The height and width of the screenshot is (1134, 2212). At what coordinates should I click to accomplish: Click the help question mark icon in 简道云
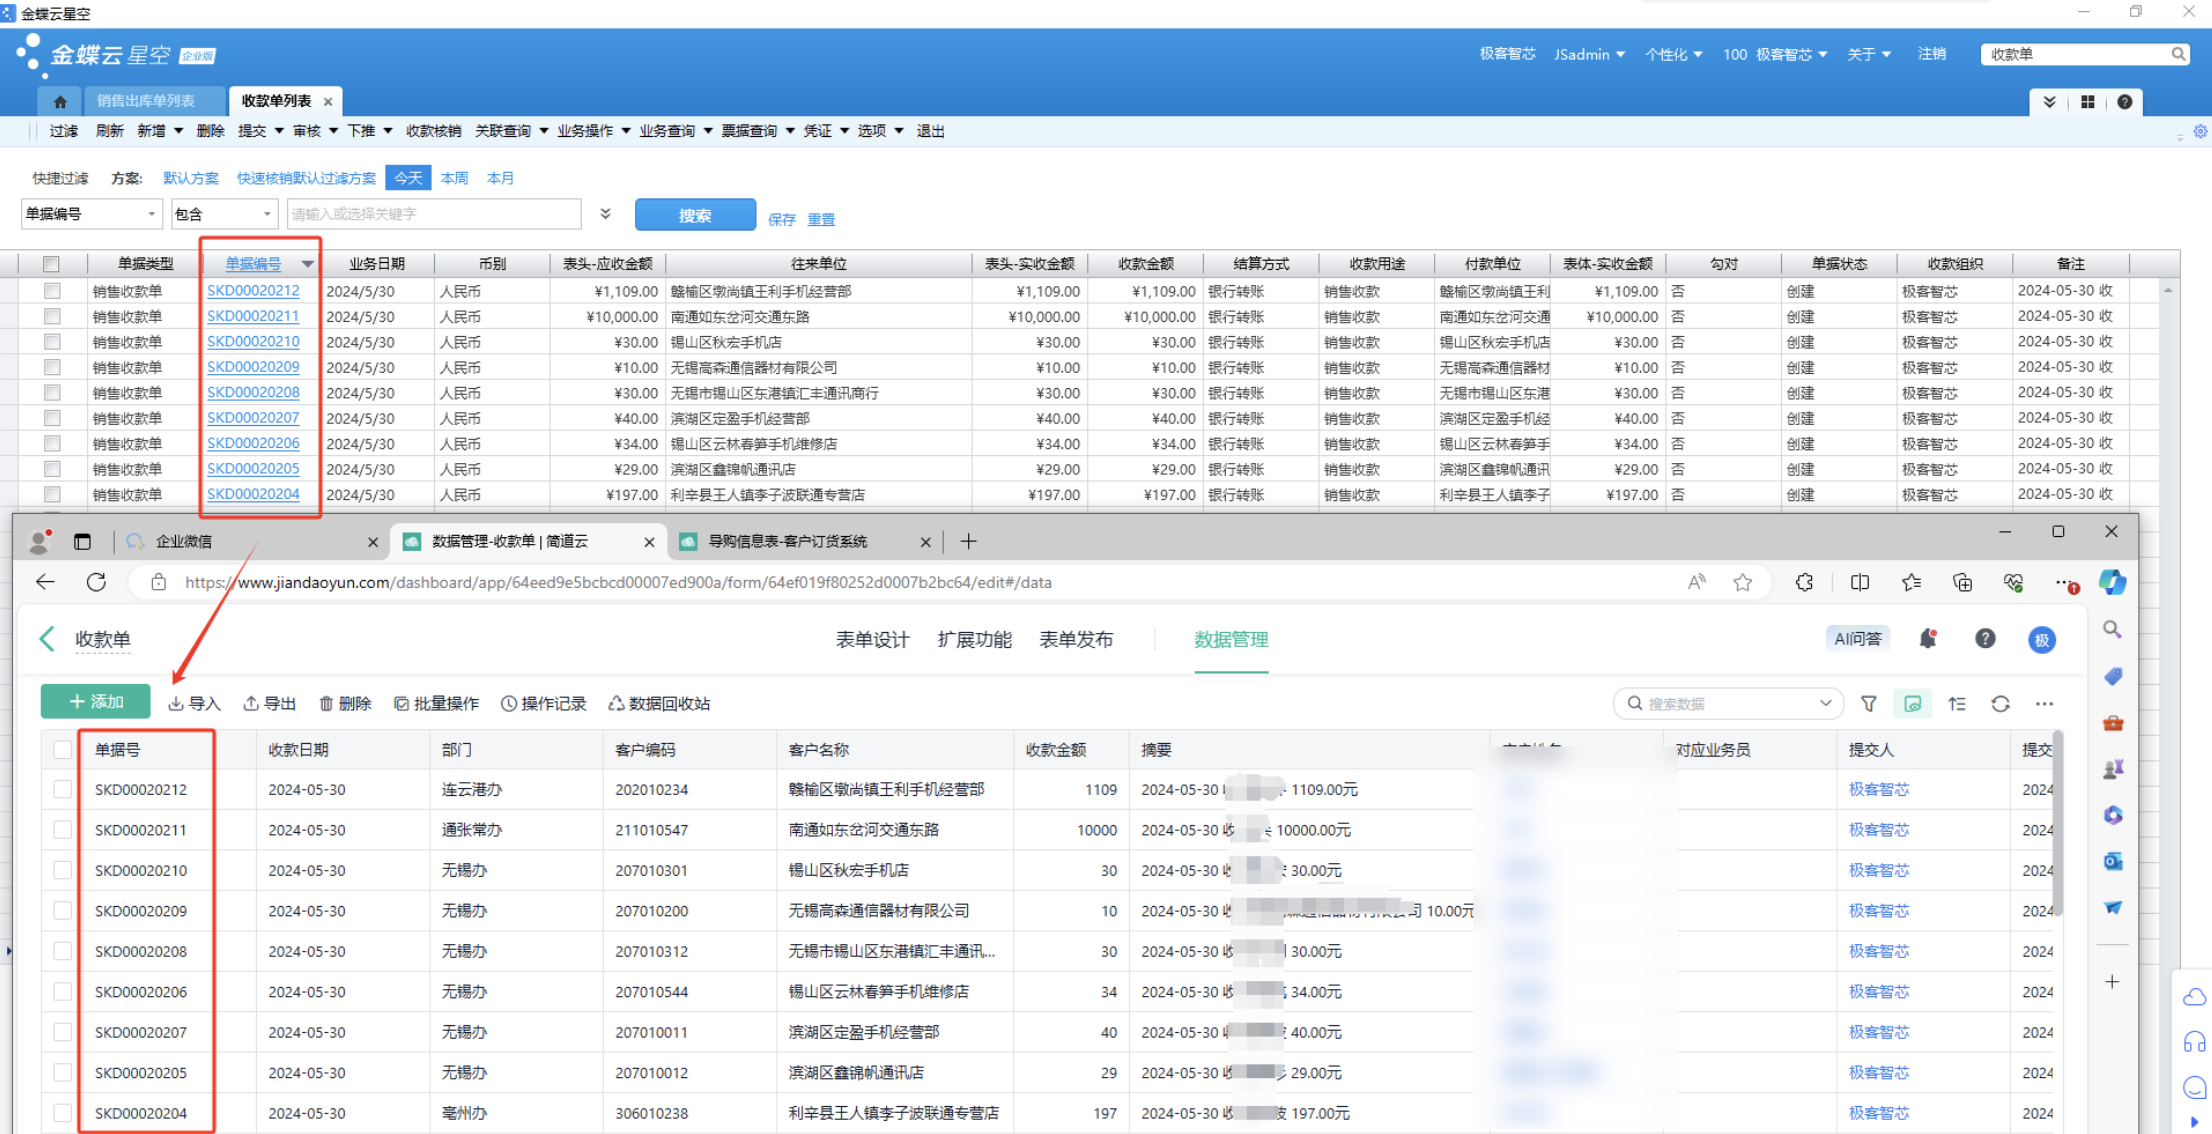[1985, 639]
